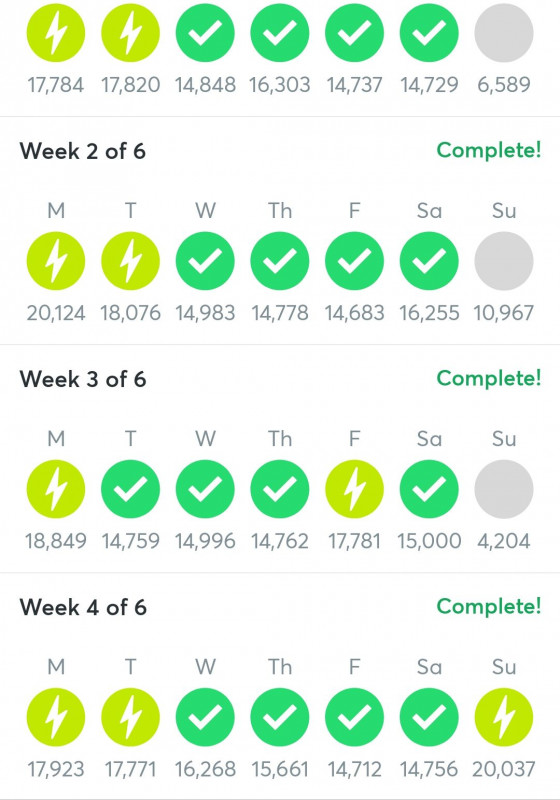The height and width of the screenshot is (800, 560).
Task: Tap Thursday checkmark with 15,661 steps
Action: (x=279, y=717)
